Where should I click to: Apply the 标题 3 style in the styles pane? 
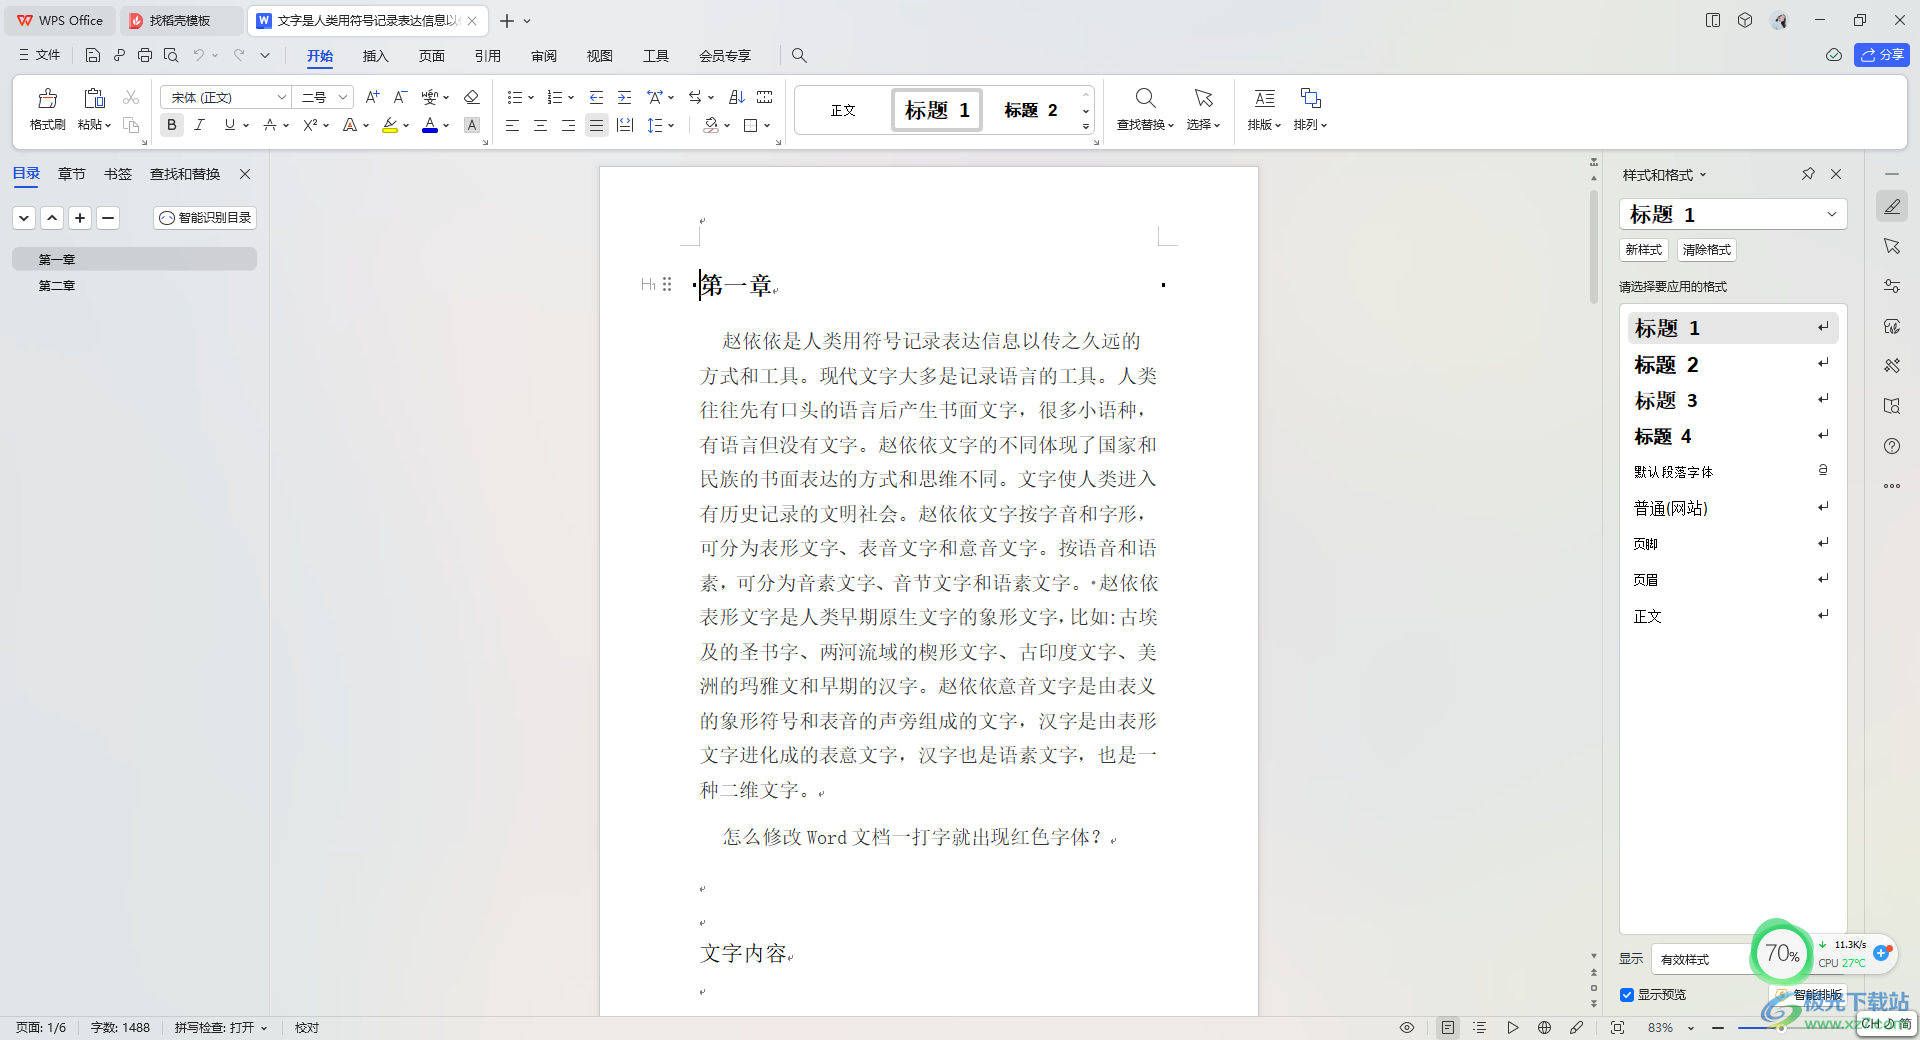[1733, 400]
